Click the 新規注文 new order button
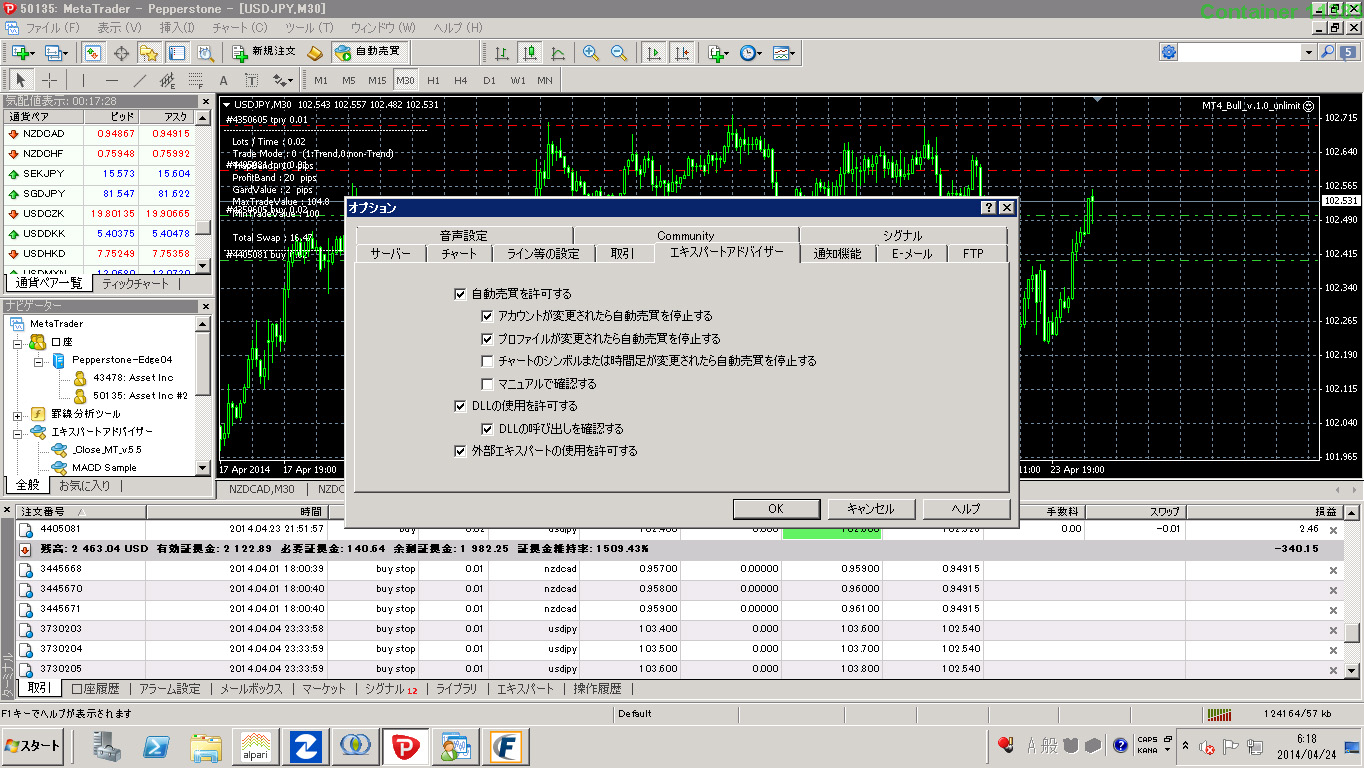 point(264,52)
